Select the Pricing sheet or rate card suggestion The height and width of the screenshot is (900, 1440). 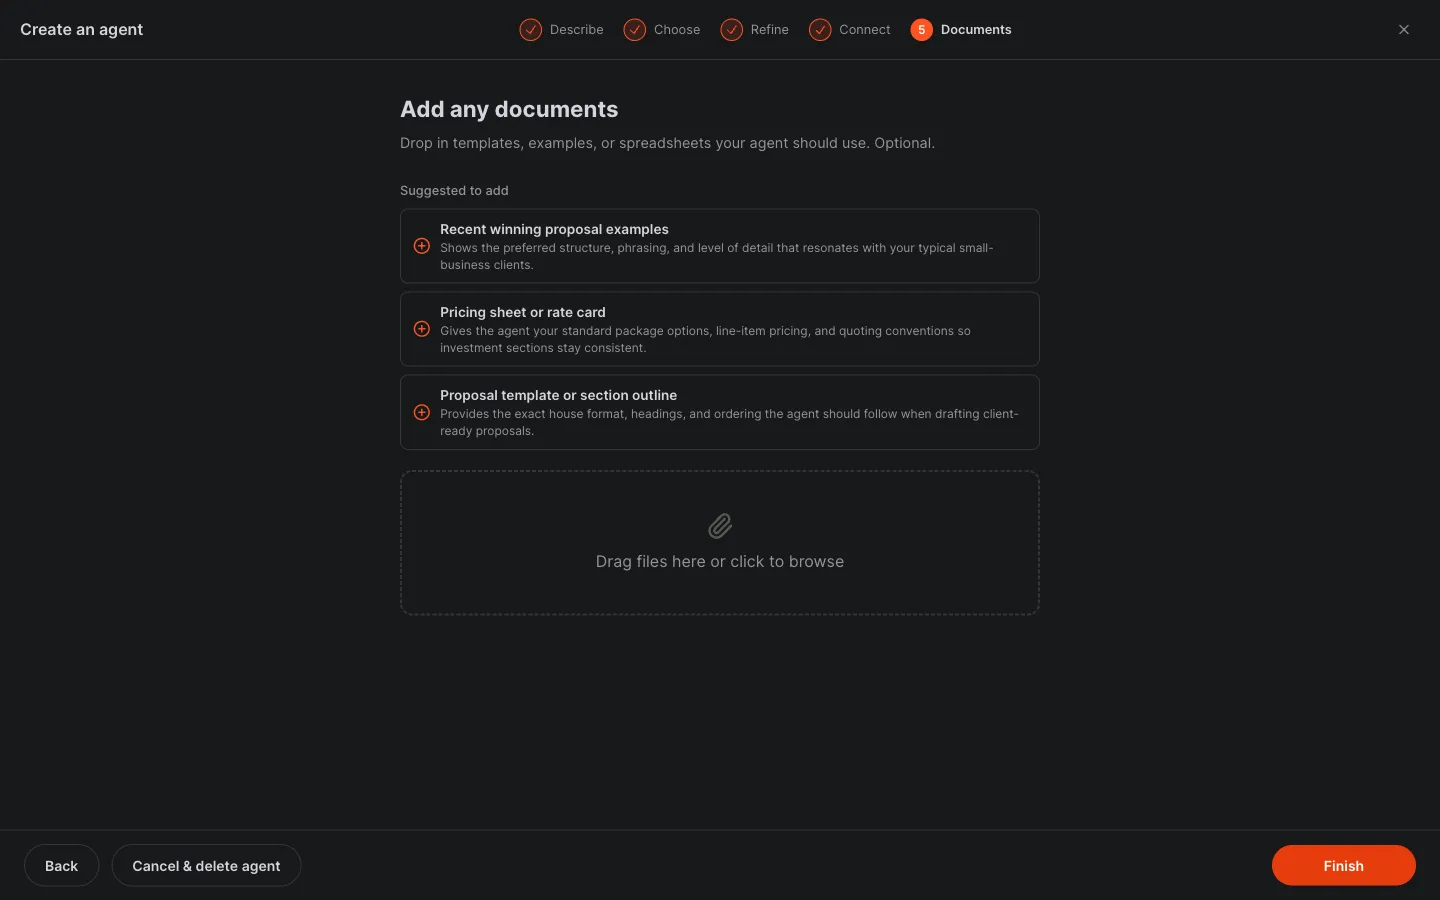coord(720,329)
